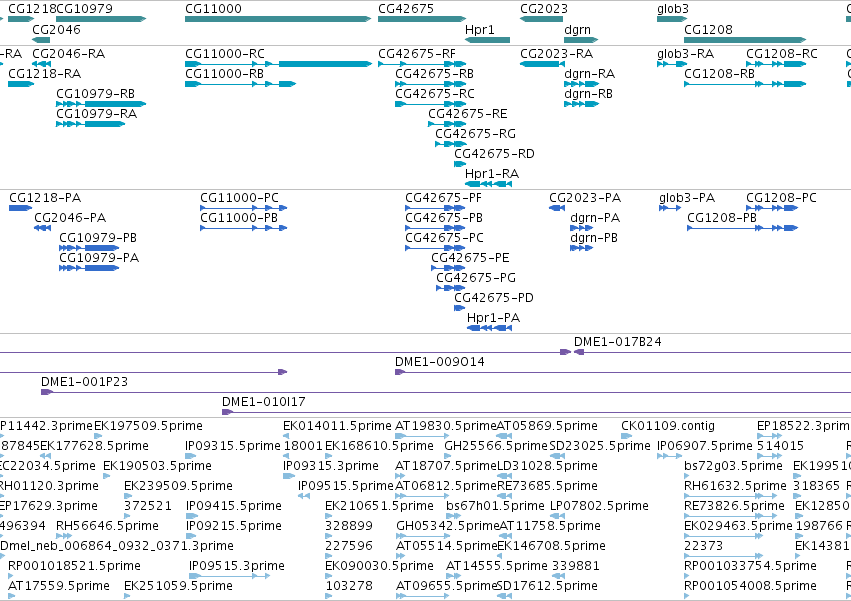
Task: Click the glob3 gene label
Action: [672, 9]
